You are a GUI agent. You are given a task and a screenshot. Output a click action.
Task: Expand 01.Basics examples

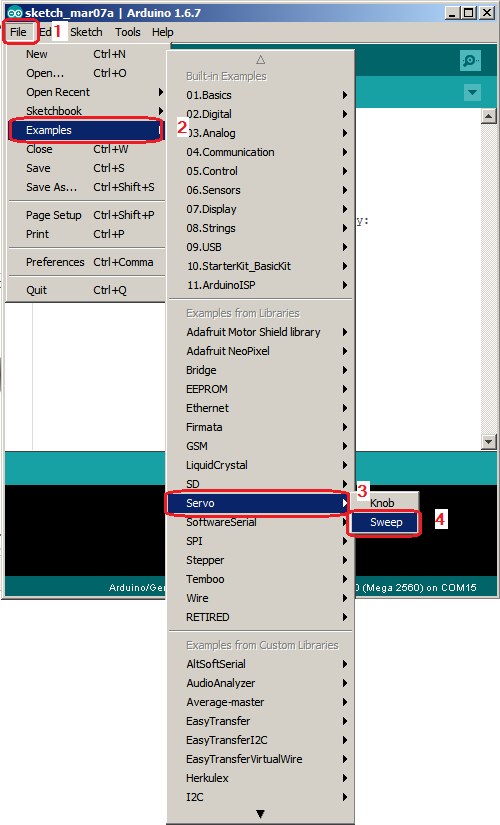tap(261, 95)
